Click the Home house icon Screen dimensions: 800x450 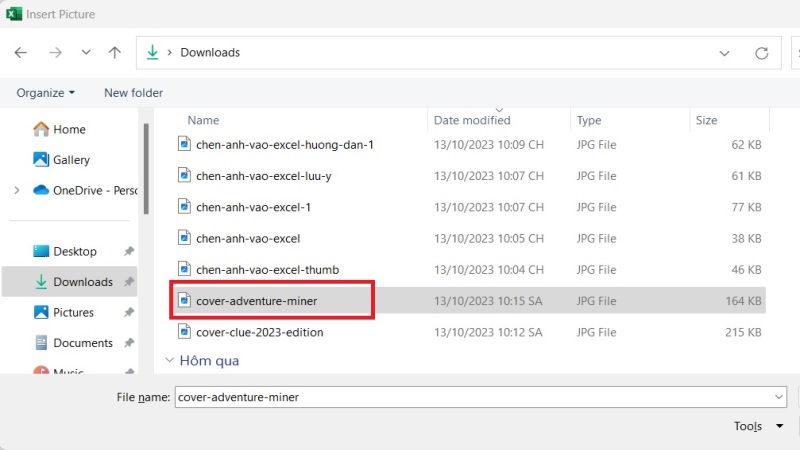coord(41,129)
